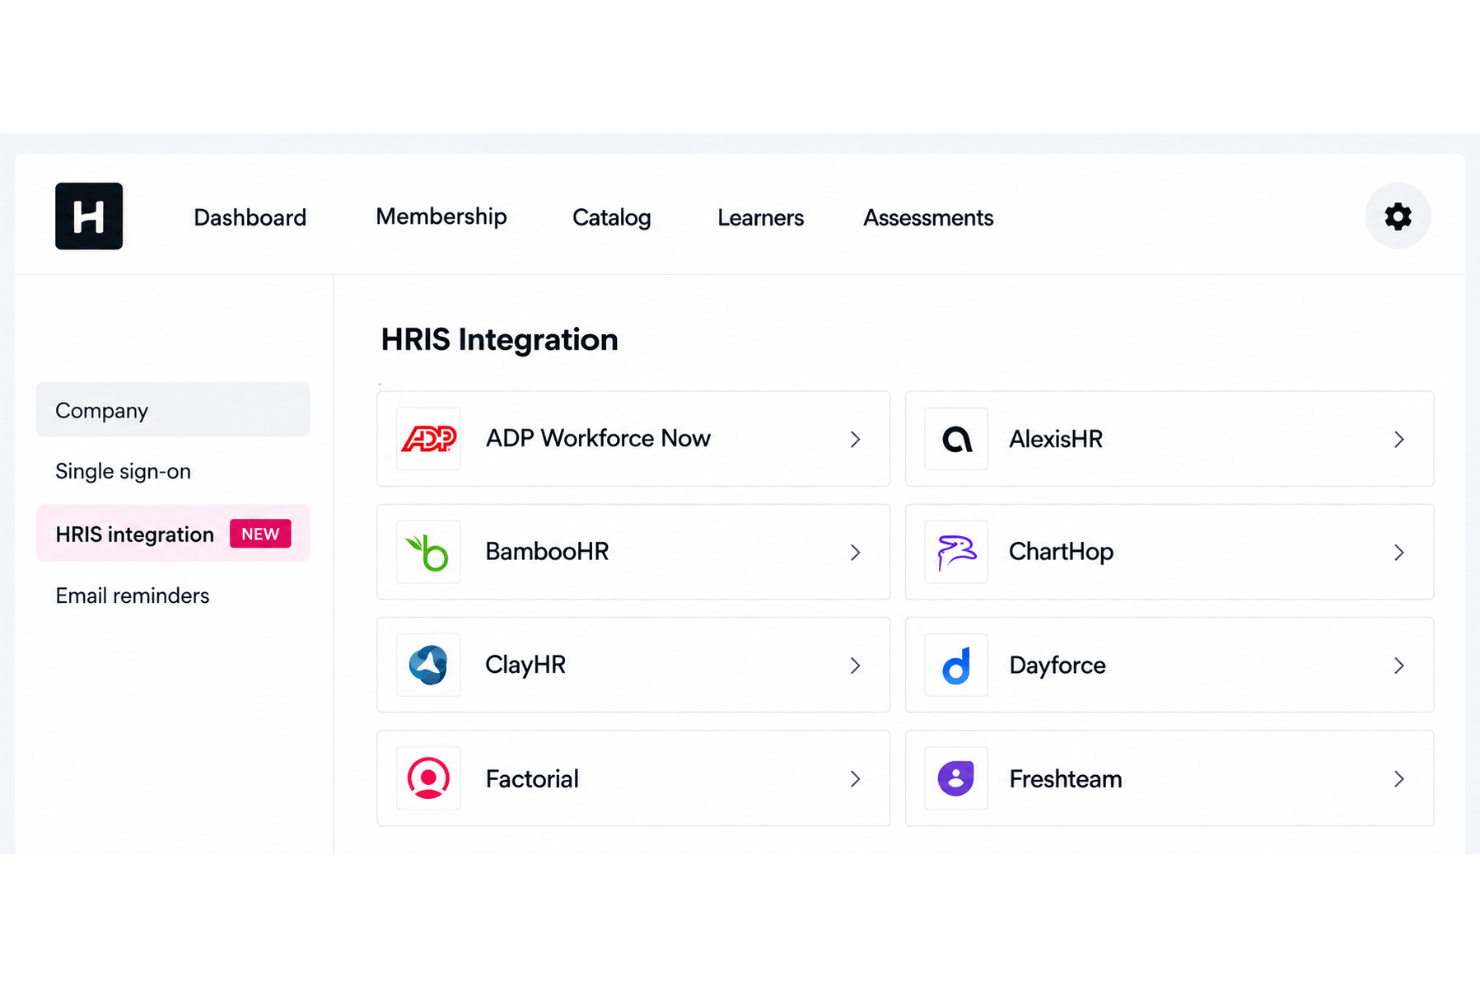Click the H logo in the header
This screenshot has width=1480, height=987.
(x=89, y=216)
